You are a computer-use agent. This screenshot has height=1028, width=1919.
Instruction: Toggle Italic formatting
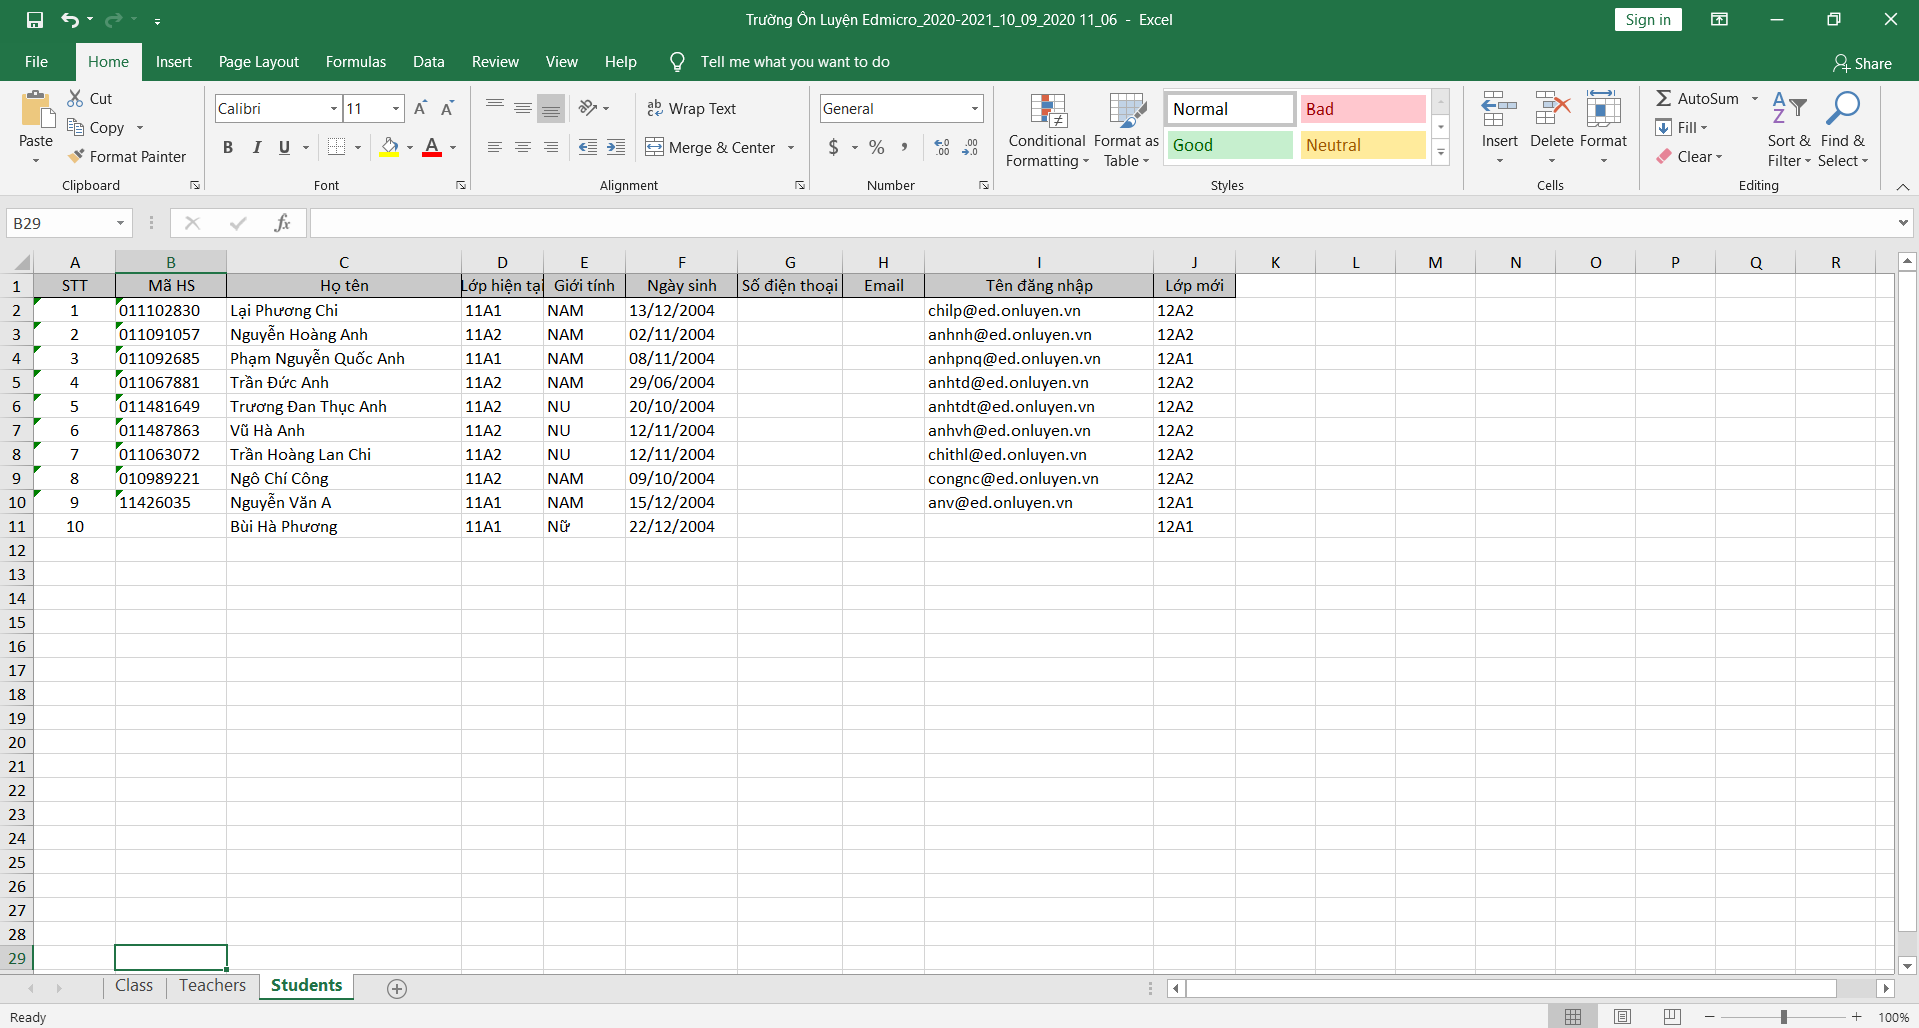[256, 147]
